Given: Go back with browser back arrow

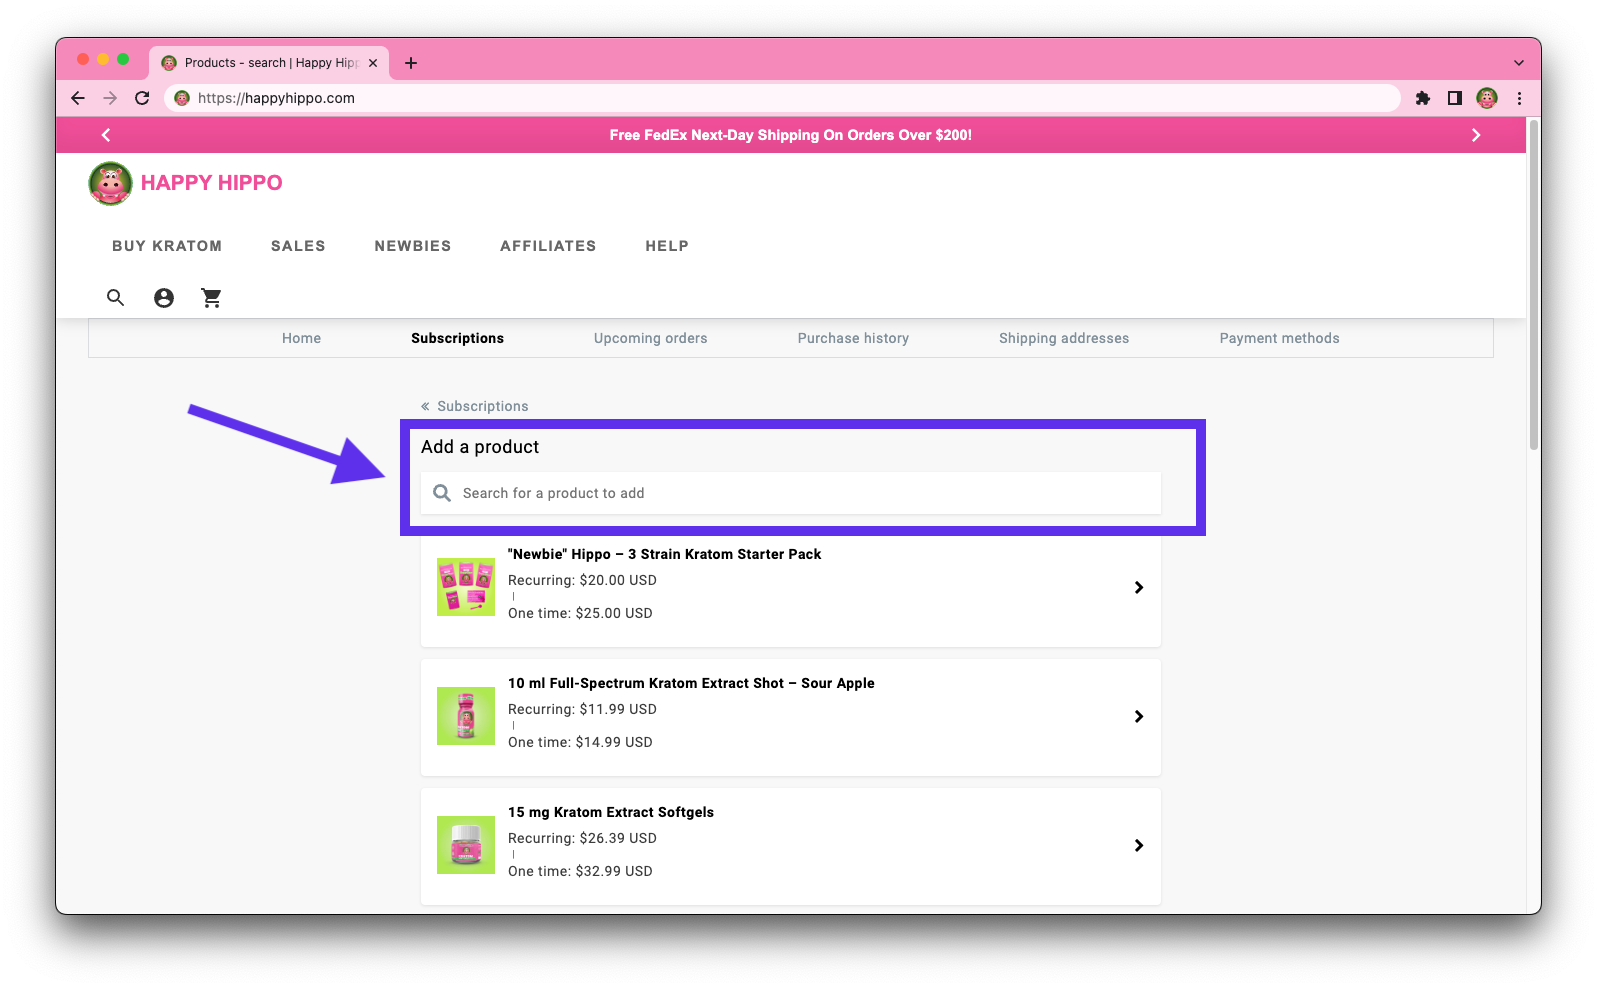Looking at the screenshot, I should point(78,98).
